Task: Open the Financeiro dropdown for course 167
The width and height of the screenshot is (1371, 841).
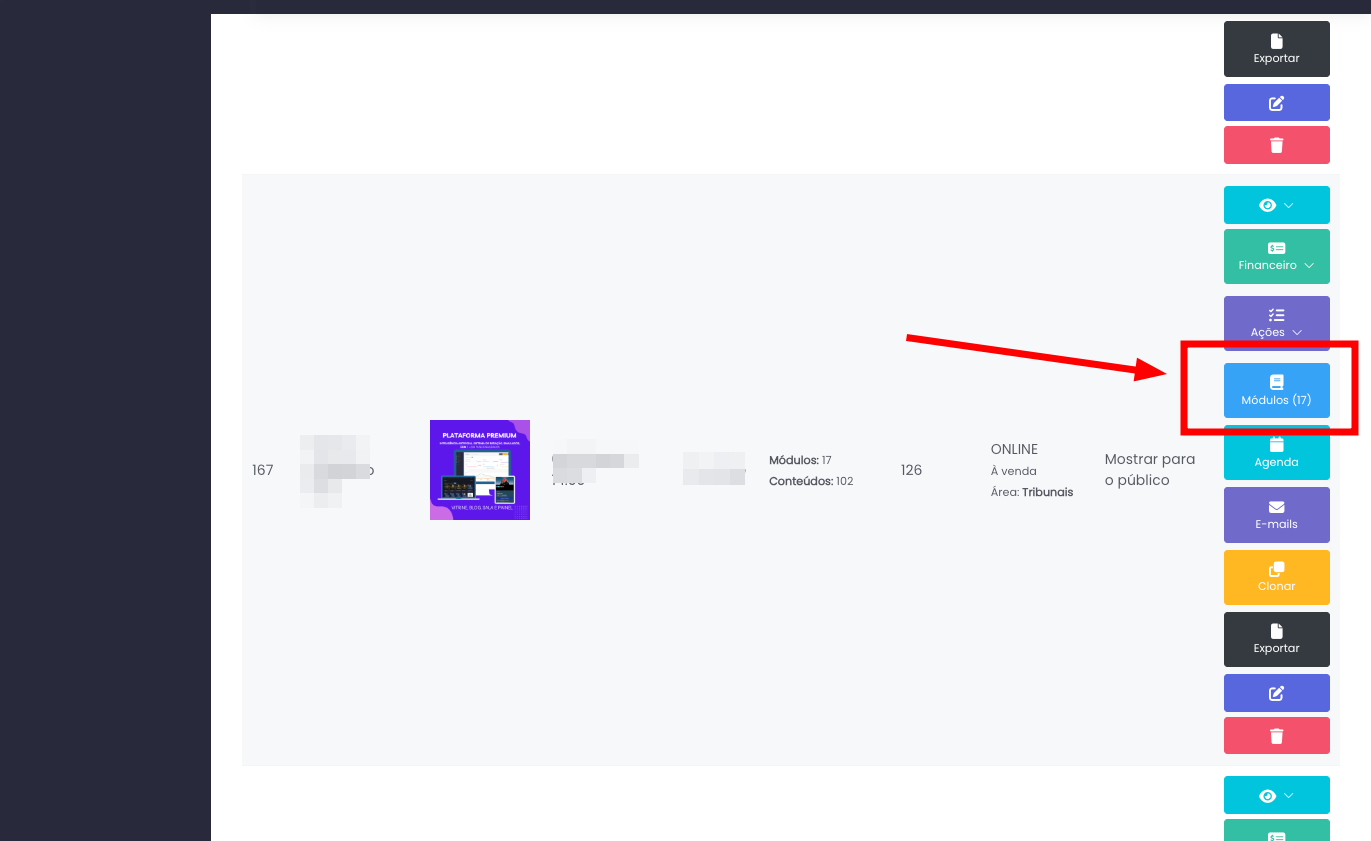Action: [1276, 256]
